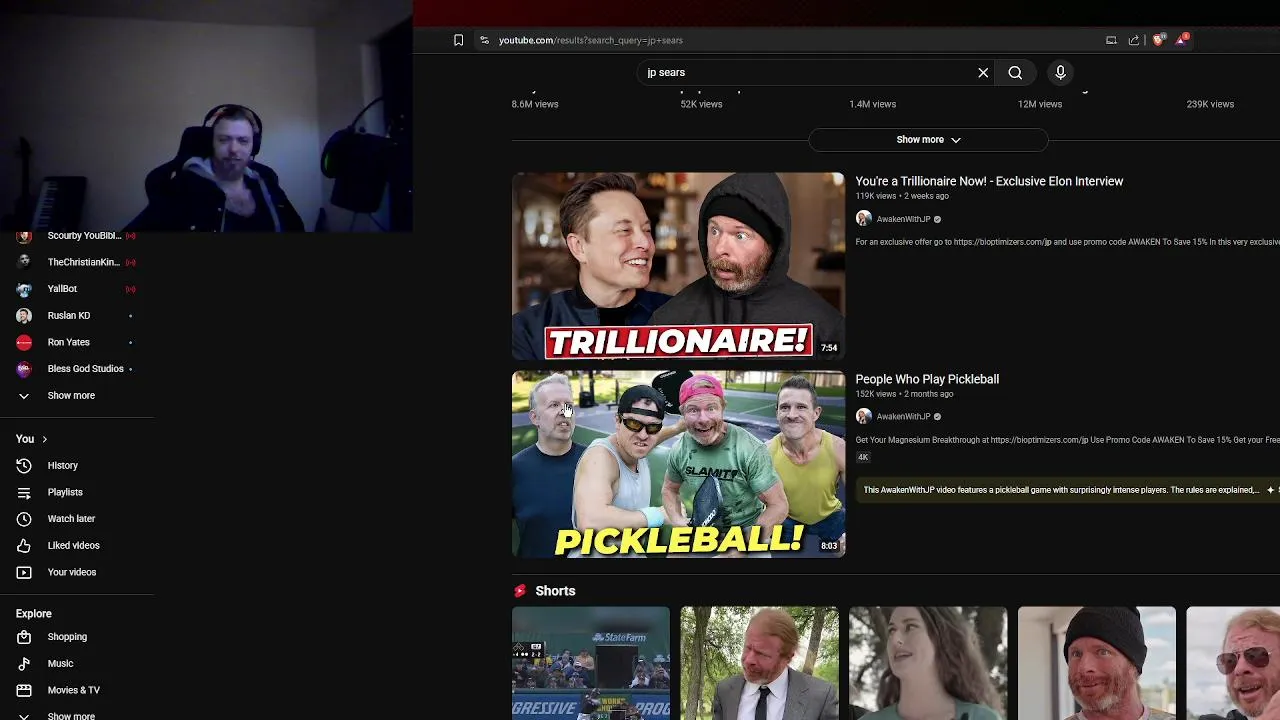Image resolution: width=1280 pixels, height=720 pixels.
Task: Click AwakenWithJP avatar under Elon Interview video
Action: click(864, 219)
